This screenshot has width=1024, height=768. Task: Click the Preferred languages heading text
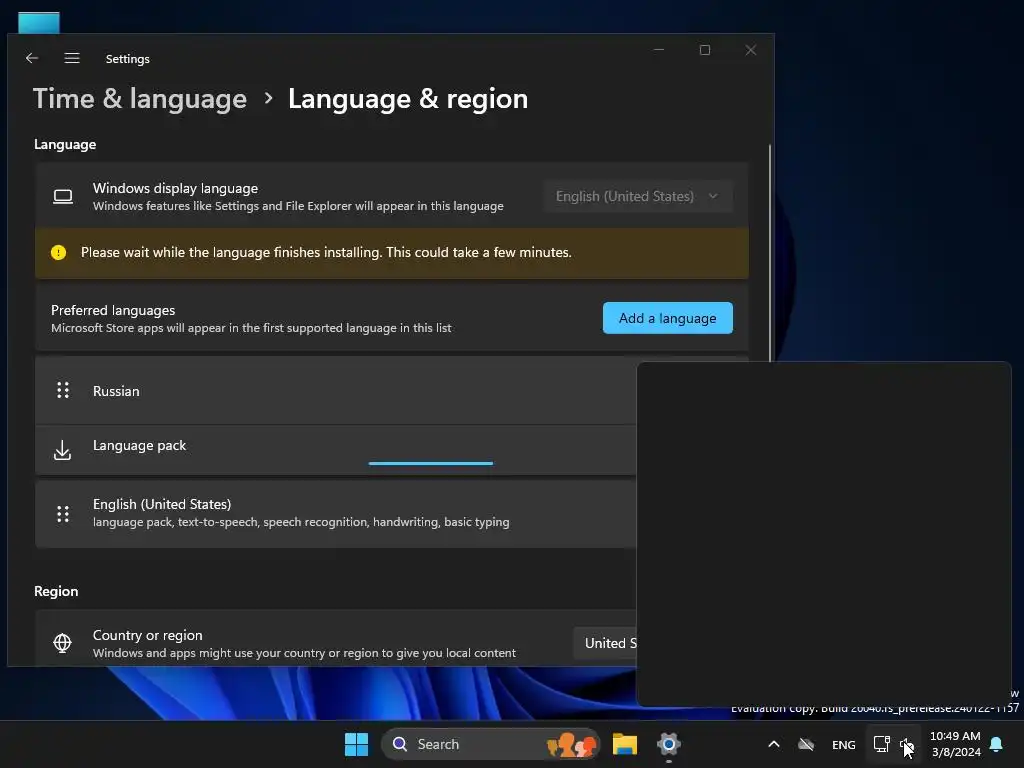113,310
